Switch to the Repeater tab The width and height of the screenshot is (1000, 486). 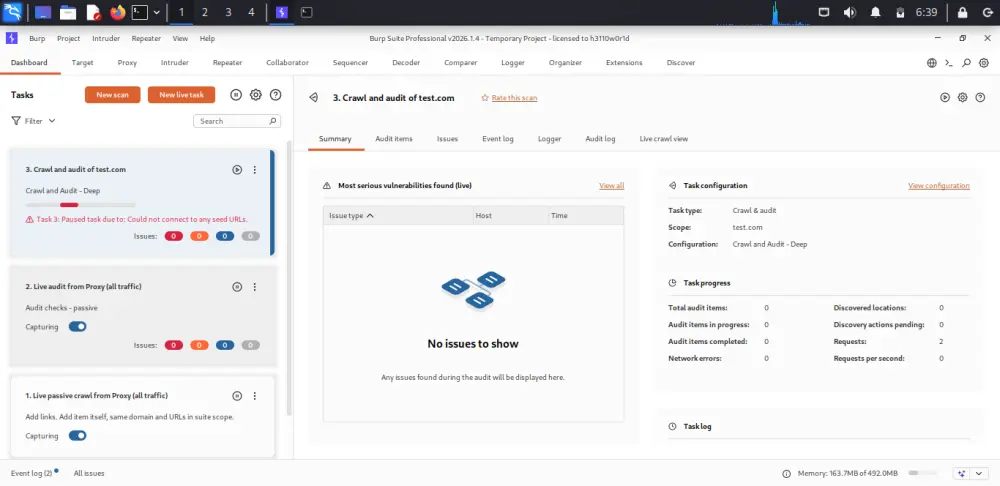(228, 63)
